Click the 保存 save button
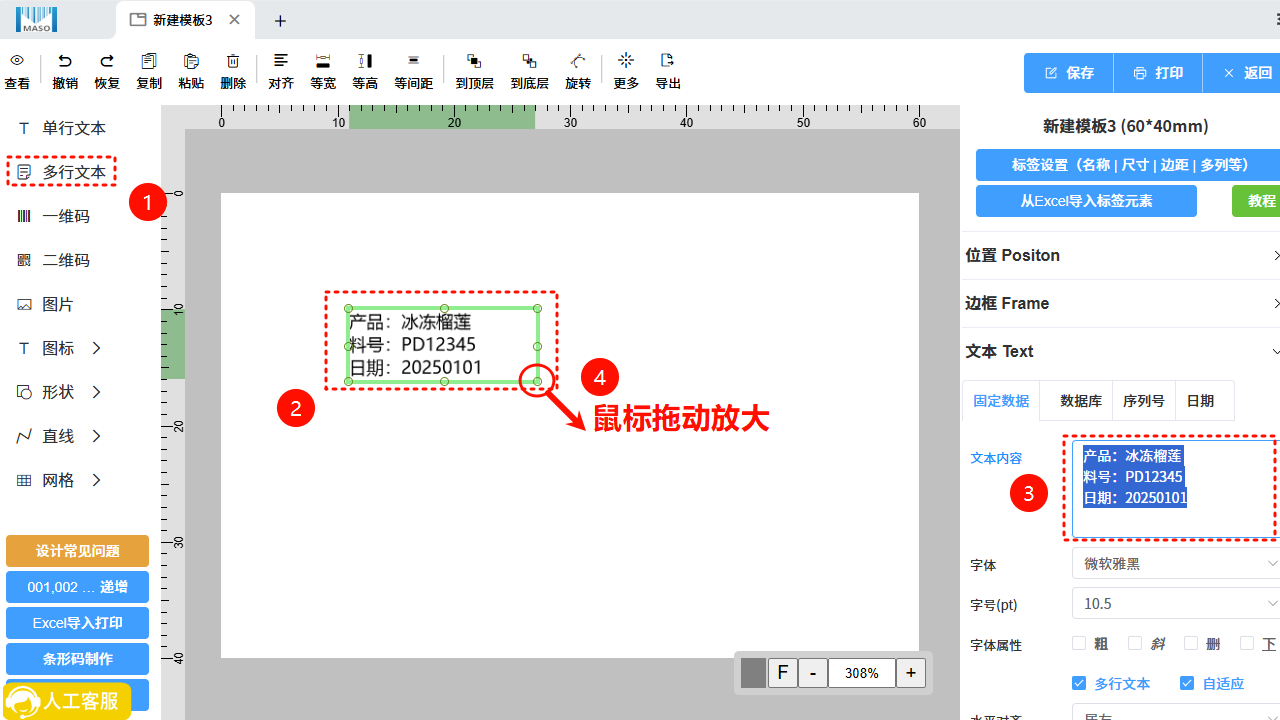1280x720 pixels. [1069, 73]
